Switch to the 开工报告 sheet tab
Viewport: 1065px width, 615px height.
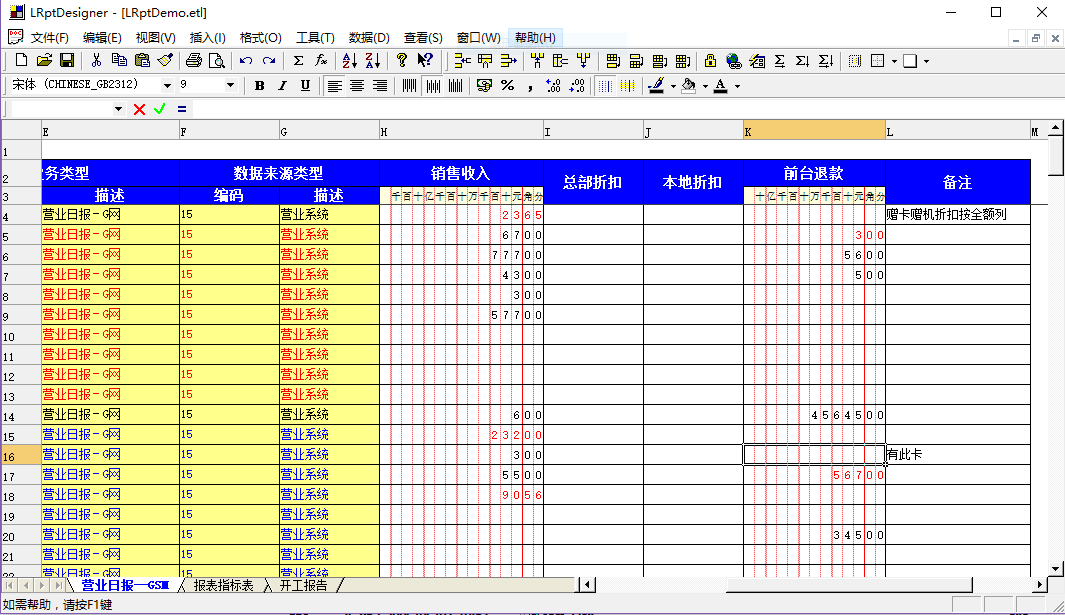tap(303, 585)
